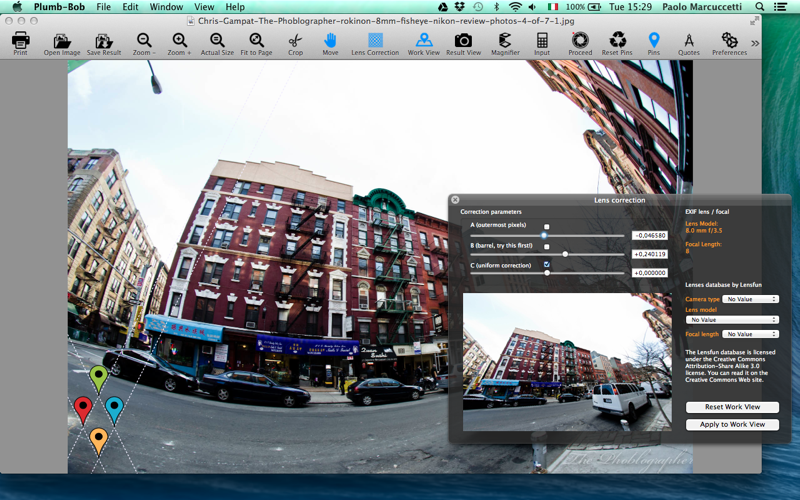This screenshot has width=800, height=500.
Task: Open the Window menu
Action: 166,7
